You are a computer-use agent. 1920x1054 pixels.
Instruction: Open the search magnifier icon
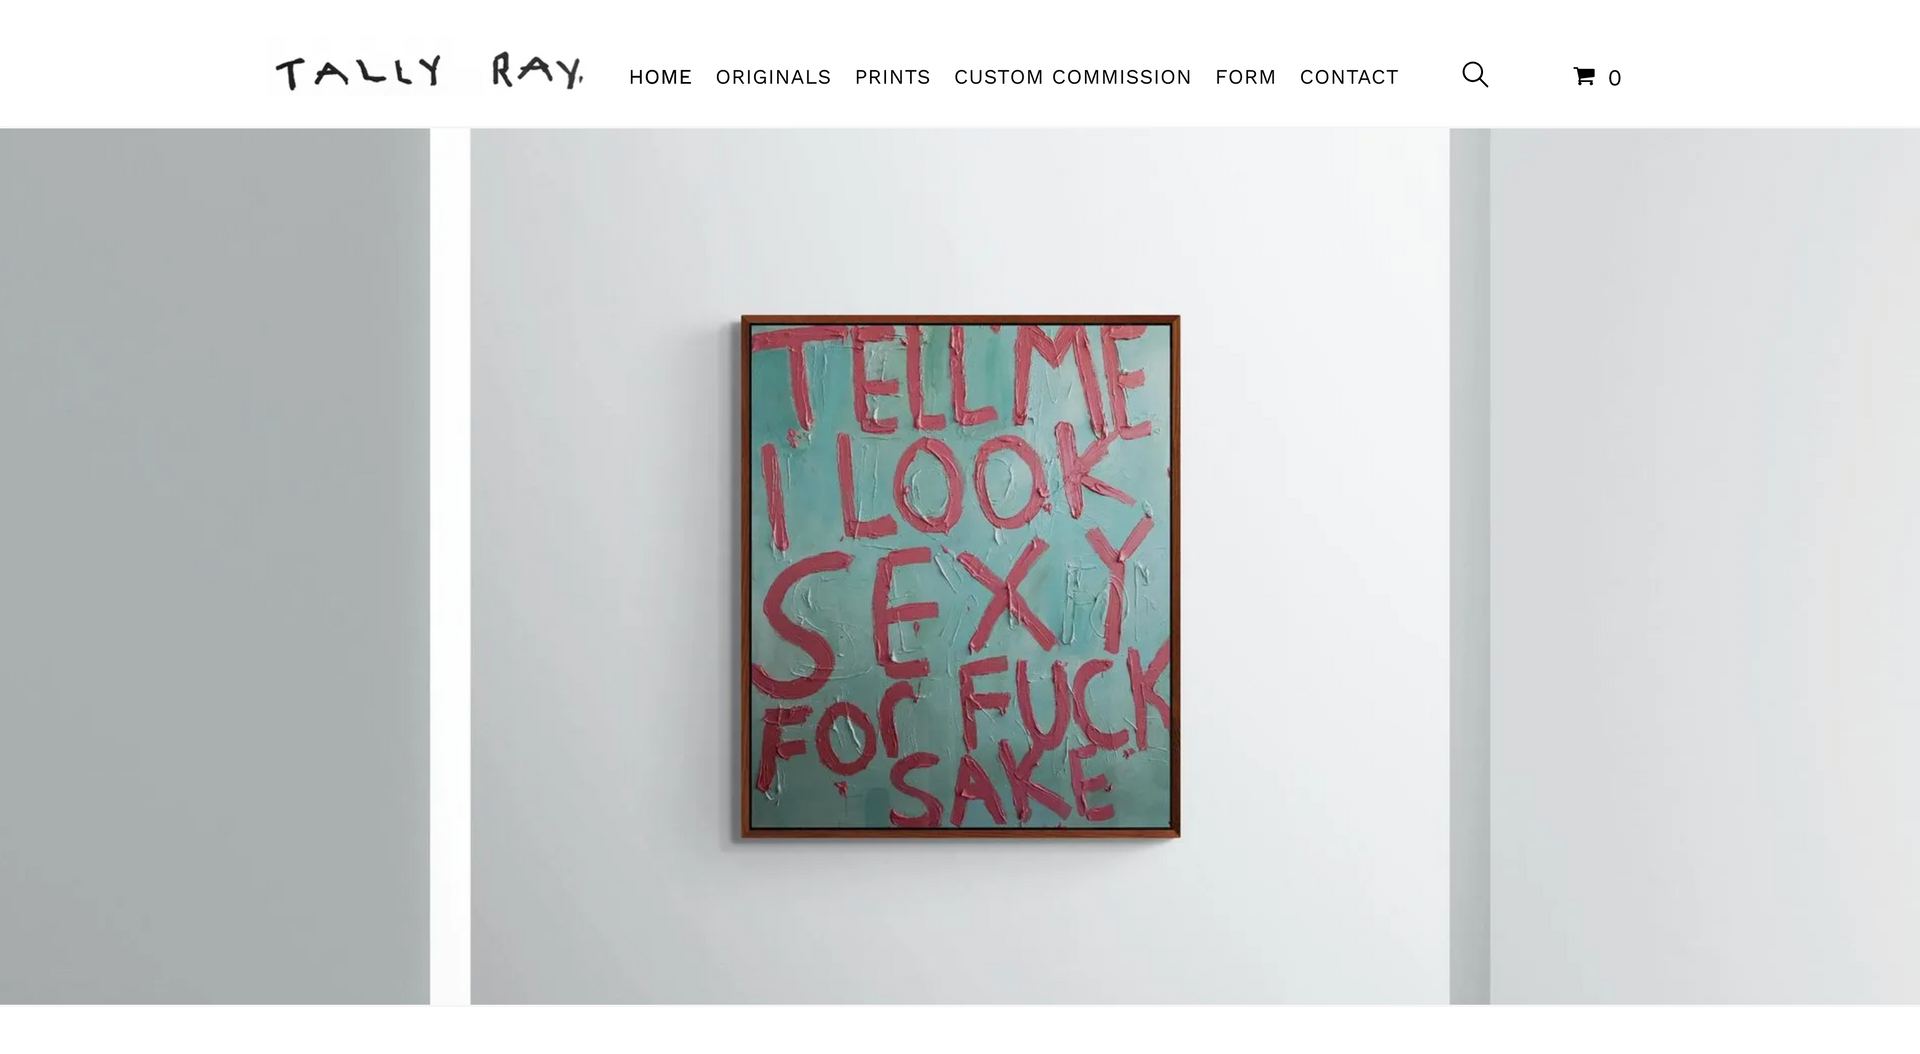pyautogui.click(x=1475, y=75)
